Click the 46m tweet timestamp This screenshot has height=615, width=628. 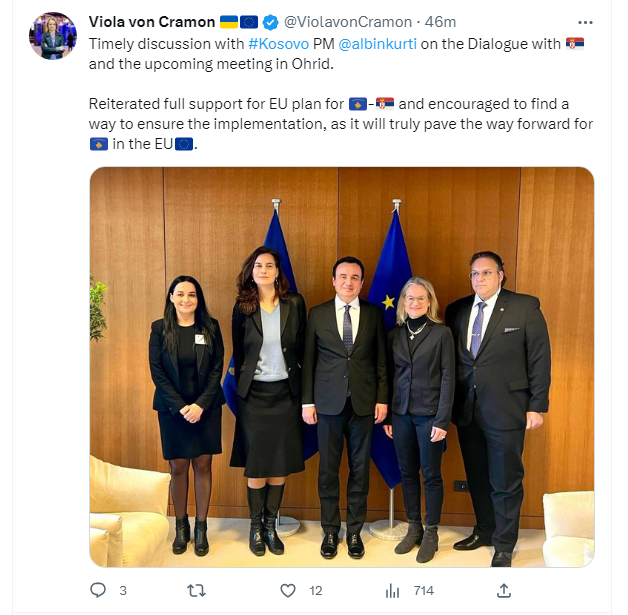[x=440, y=22]
